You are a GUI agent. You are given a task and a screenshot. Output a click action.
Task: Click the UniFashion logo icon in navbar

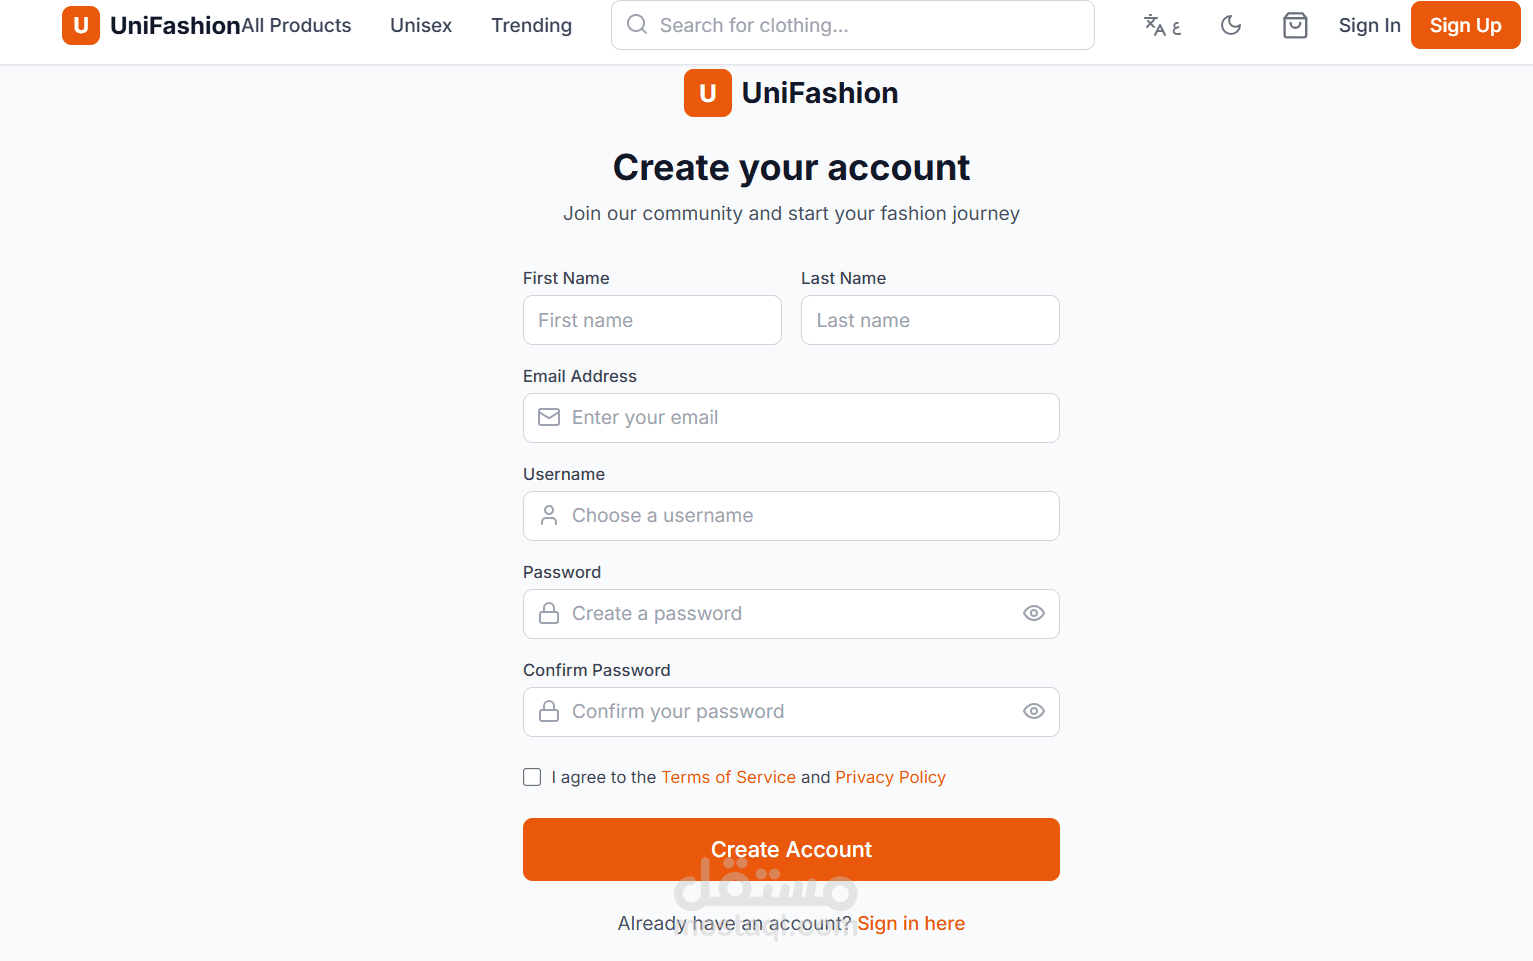81,26
